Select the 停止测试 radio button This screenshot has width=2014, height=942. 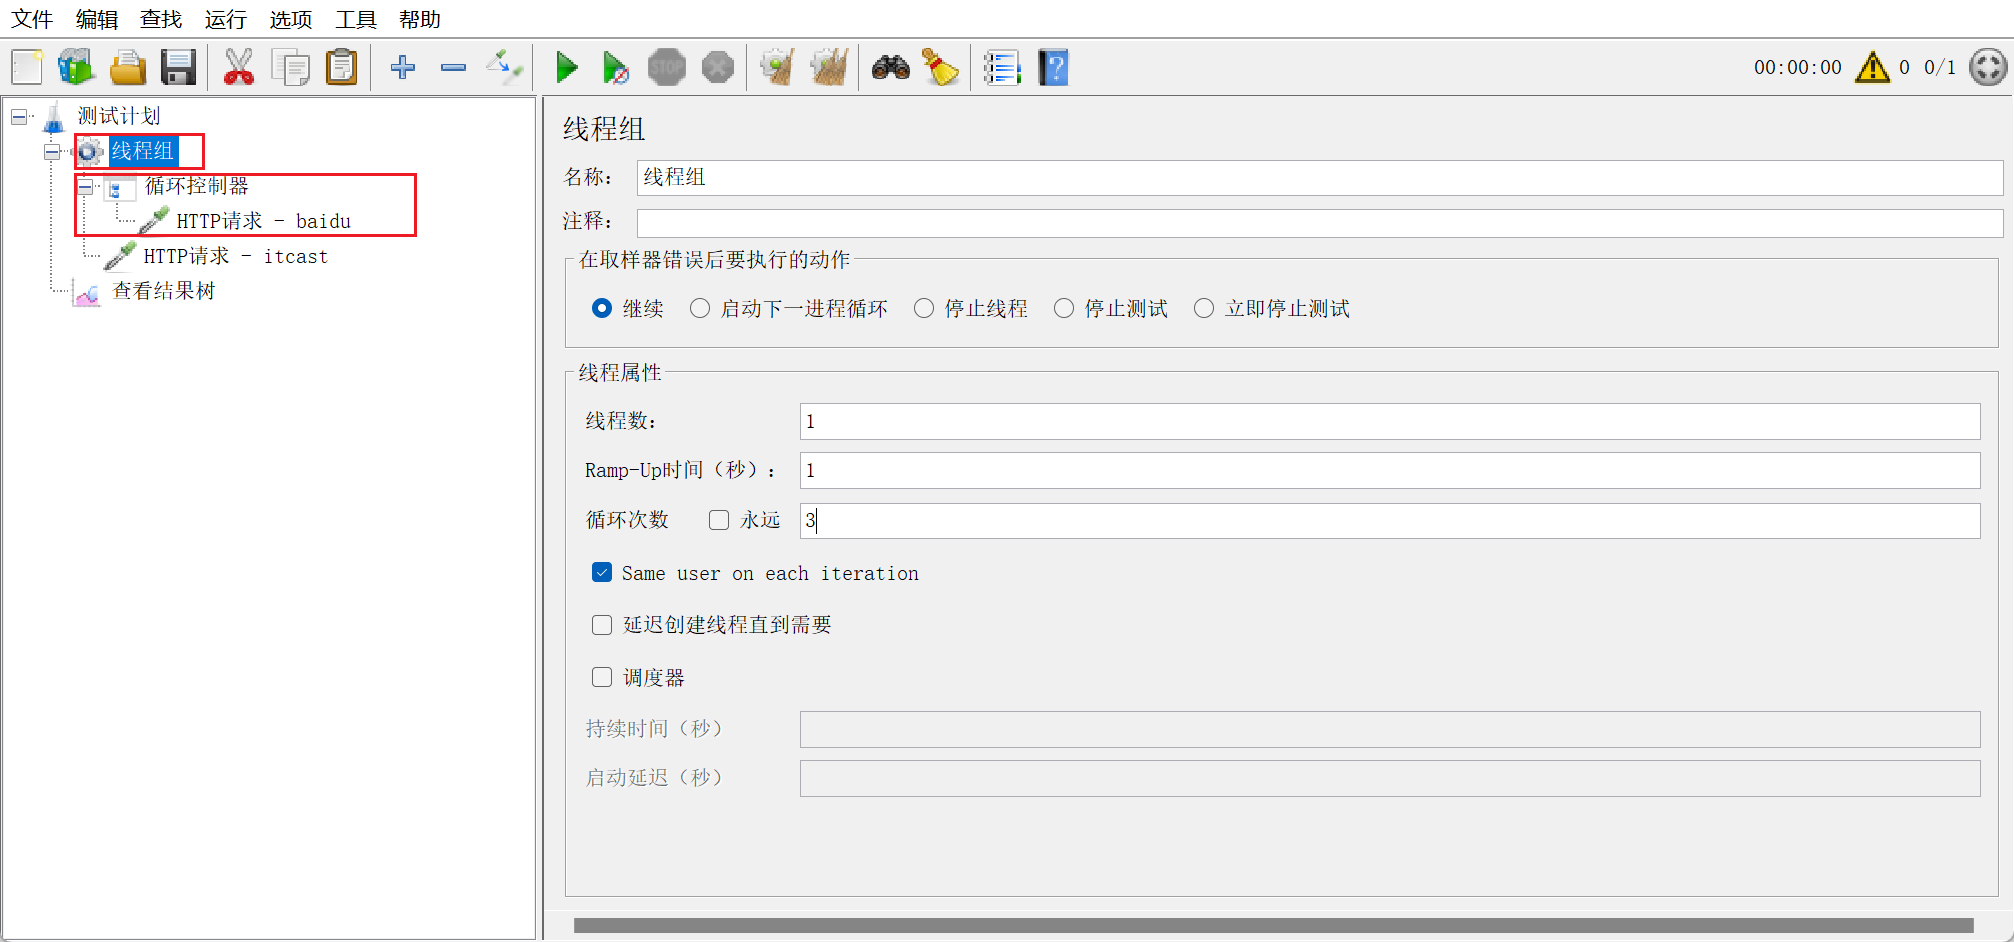[1064, 308]
